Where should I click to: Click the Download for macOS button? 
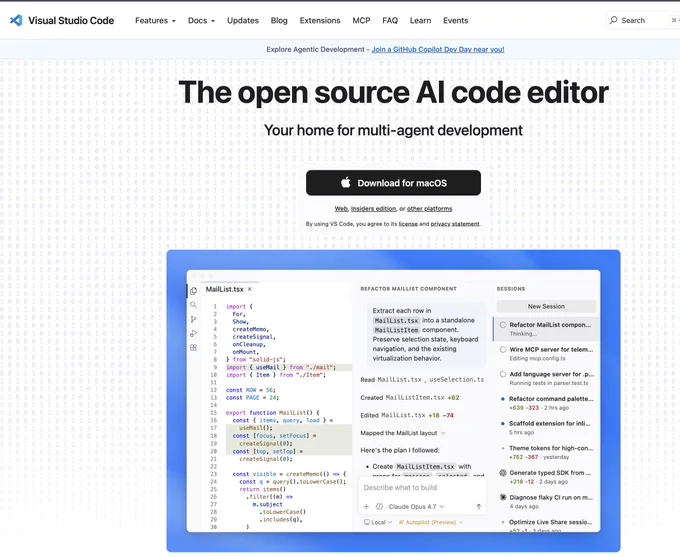[393, 183]
